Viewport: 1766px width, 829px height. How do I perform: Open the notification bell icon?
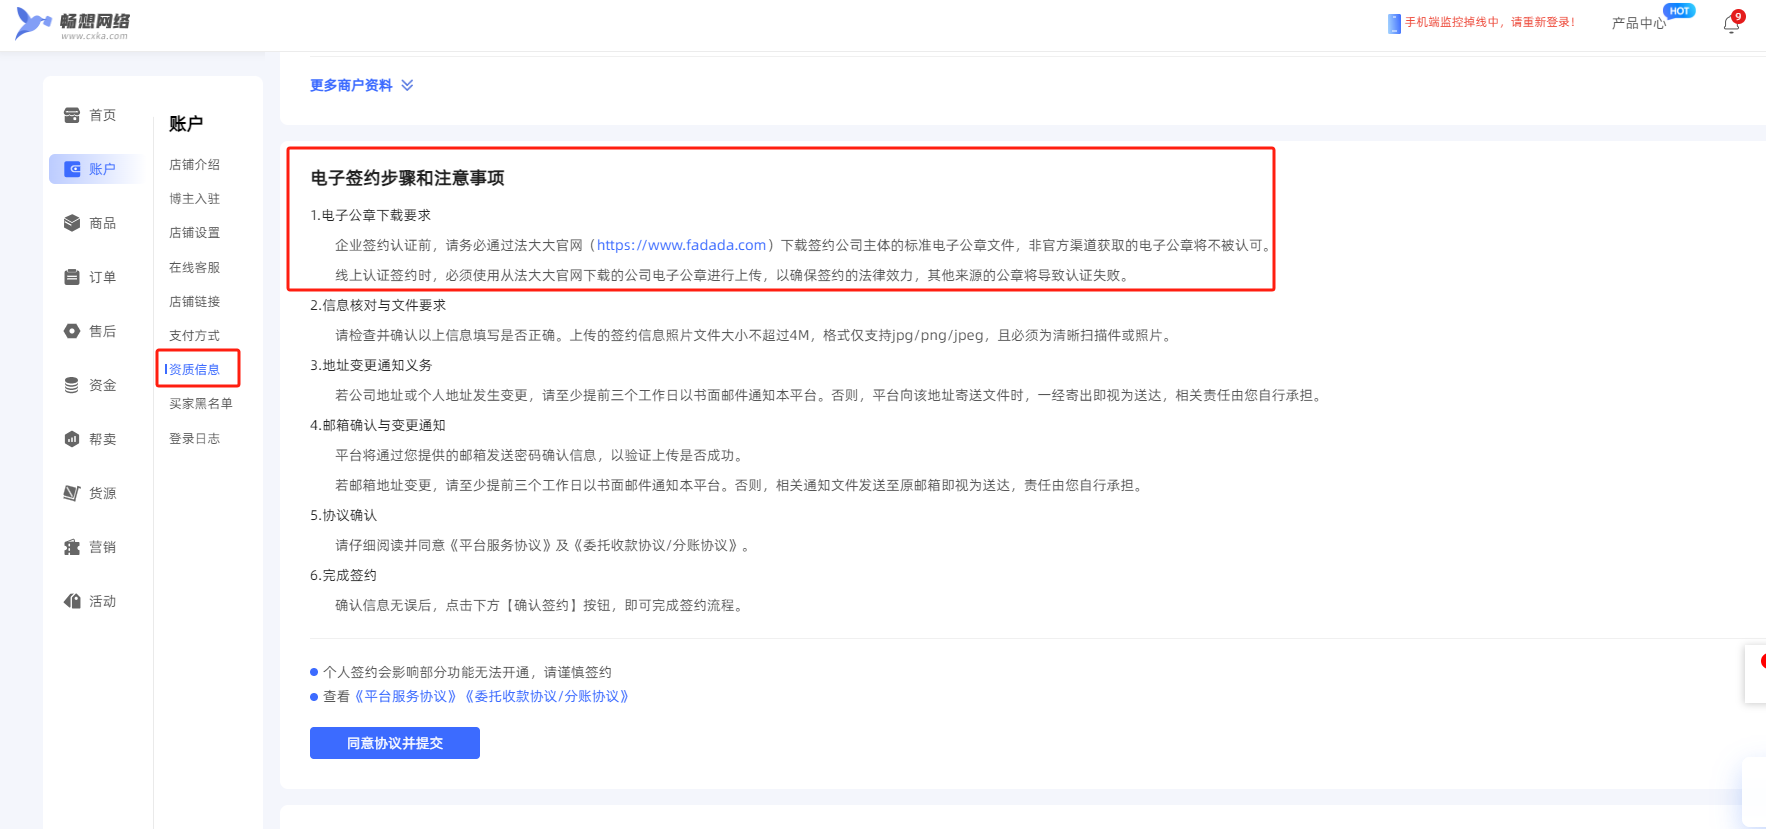click(x=1731, y=24)
